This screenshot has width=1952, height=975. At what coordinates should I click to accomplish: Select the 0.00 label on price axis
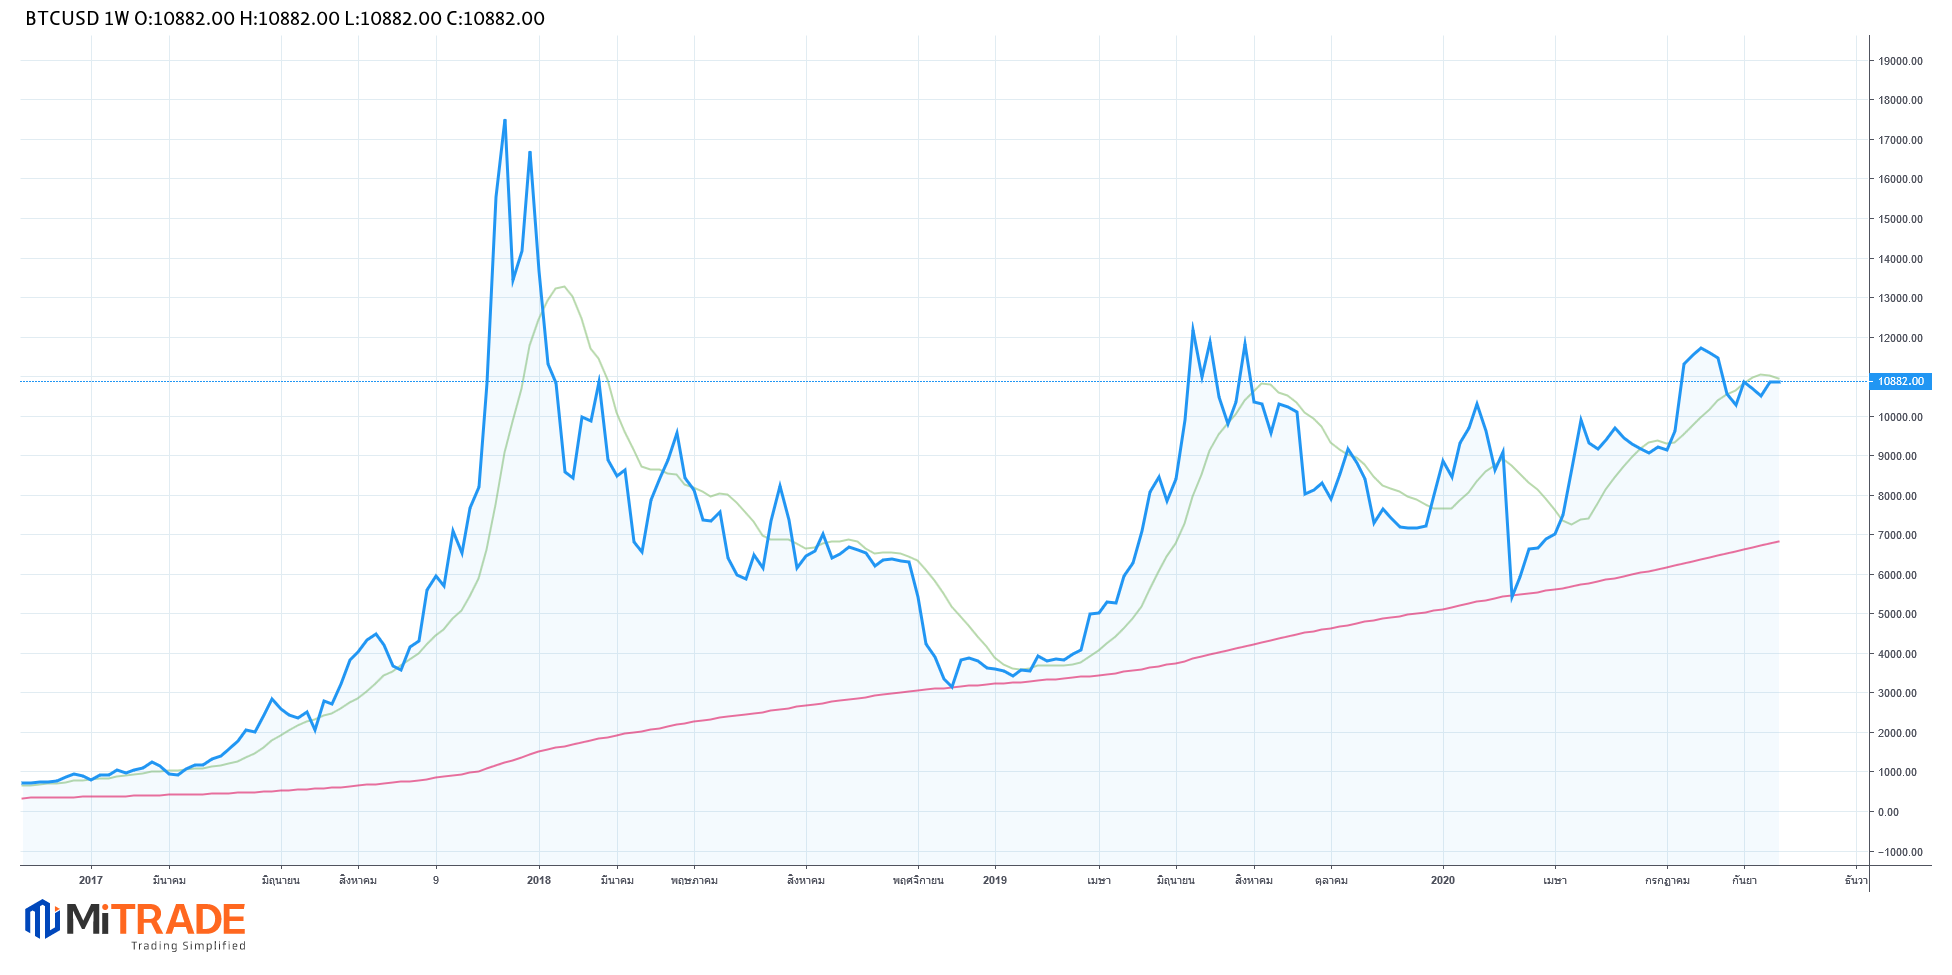pos(1888,812)
